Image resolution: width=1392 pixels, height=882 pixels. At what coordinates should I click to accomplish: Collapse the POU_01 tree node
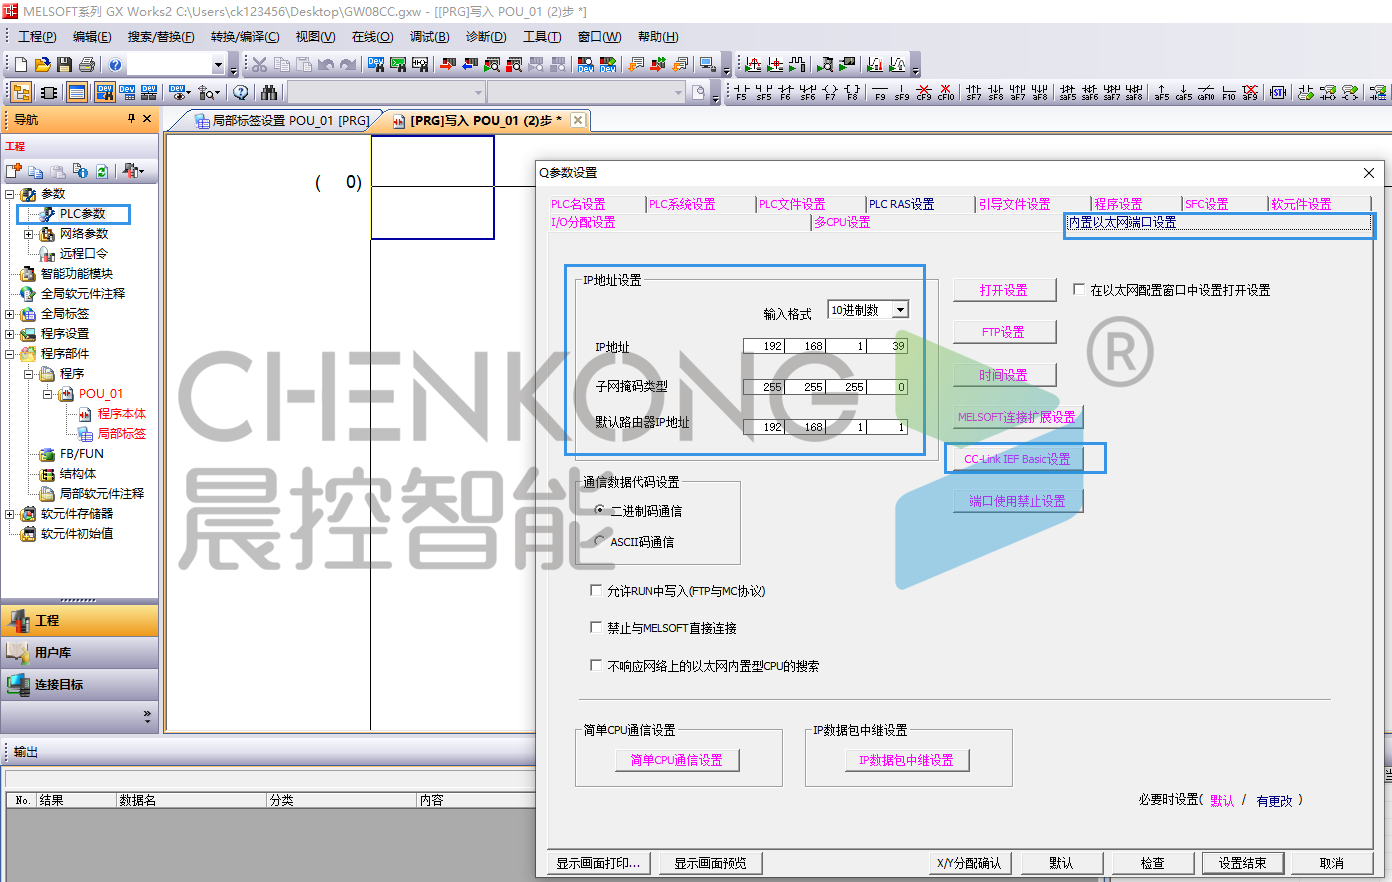point(48,394)
